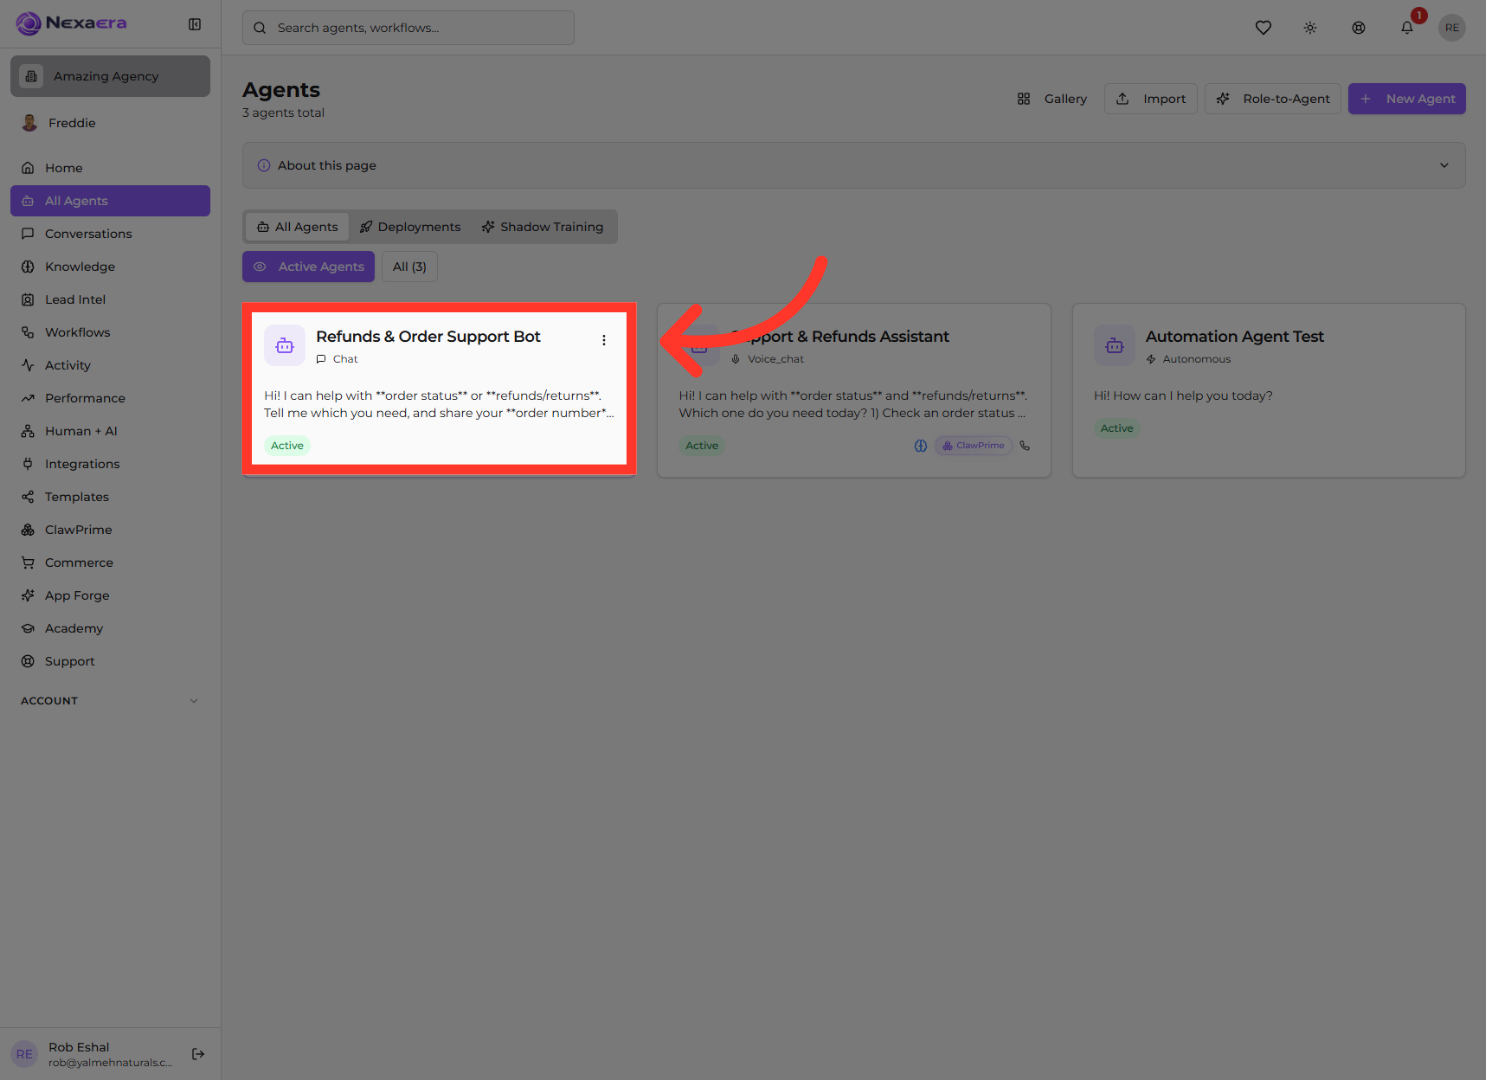The height and width of the screenshot is (1080, 1486).
Task: Open Lead Intel in the sidebar
Action: tap(110, 300)
